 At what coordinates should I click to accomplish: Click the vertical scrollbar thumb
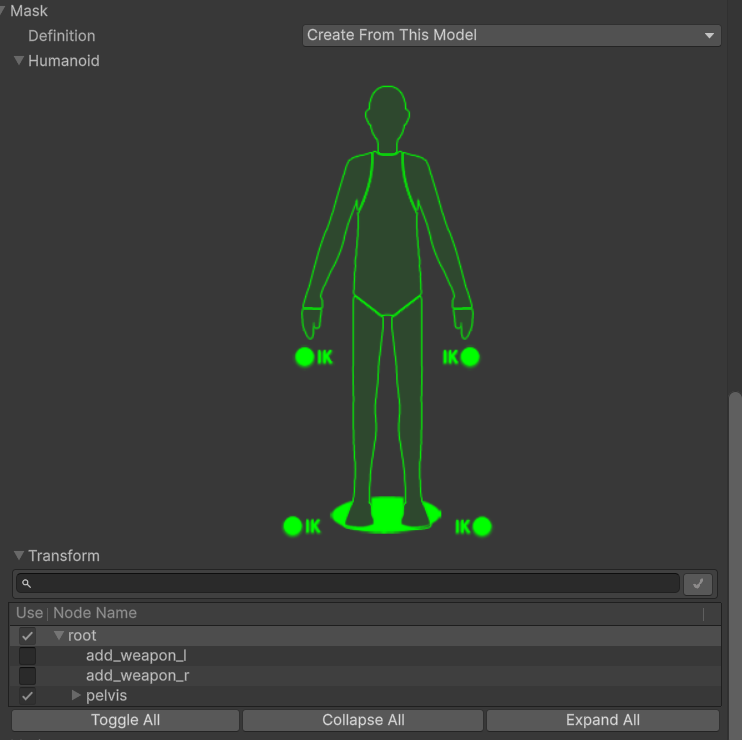pos(735,560)
